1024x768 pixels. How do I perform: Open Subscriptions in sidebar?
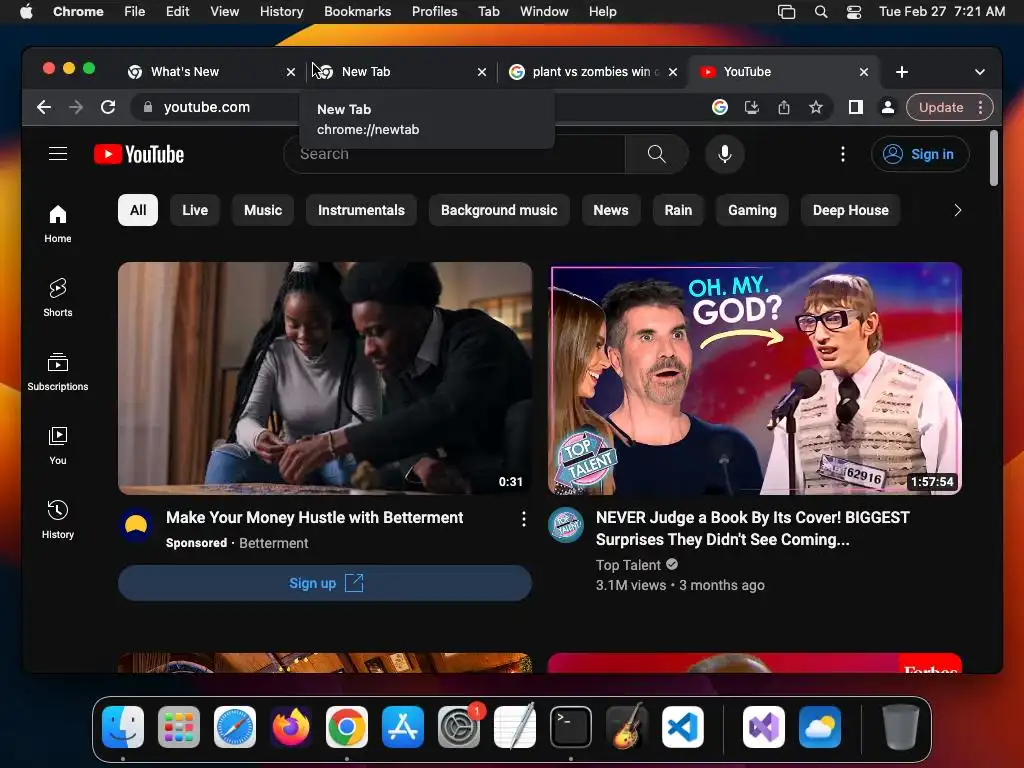[x=57, y=372]
